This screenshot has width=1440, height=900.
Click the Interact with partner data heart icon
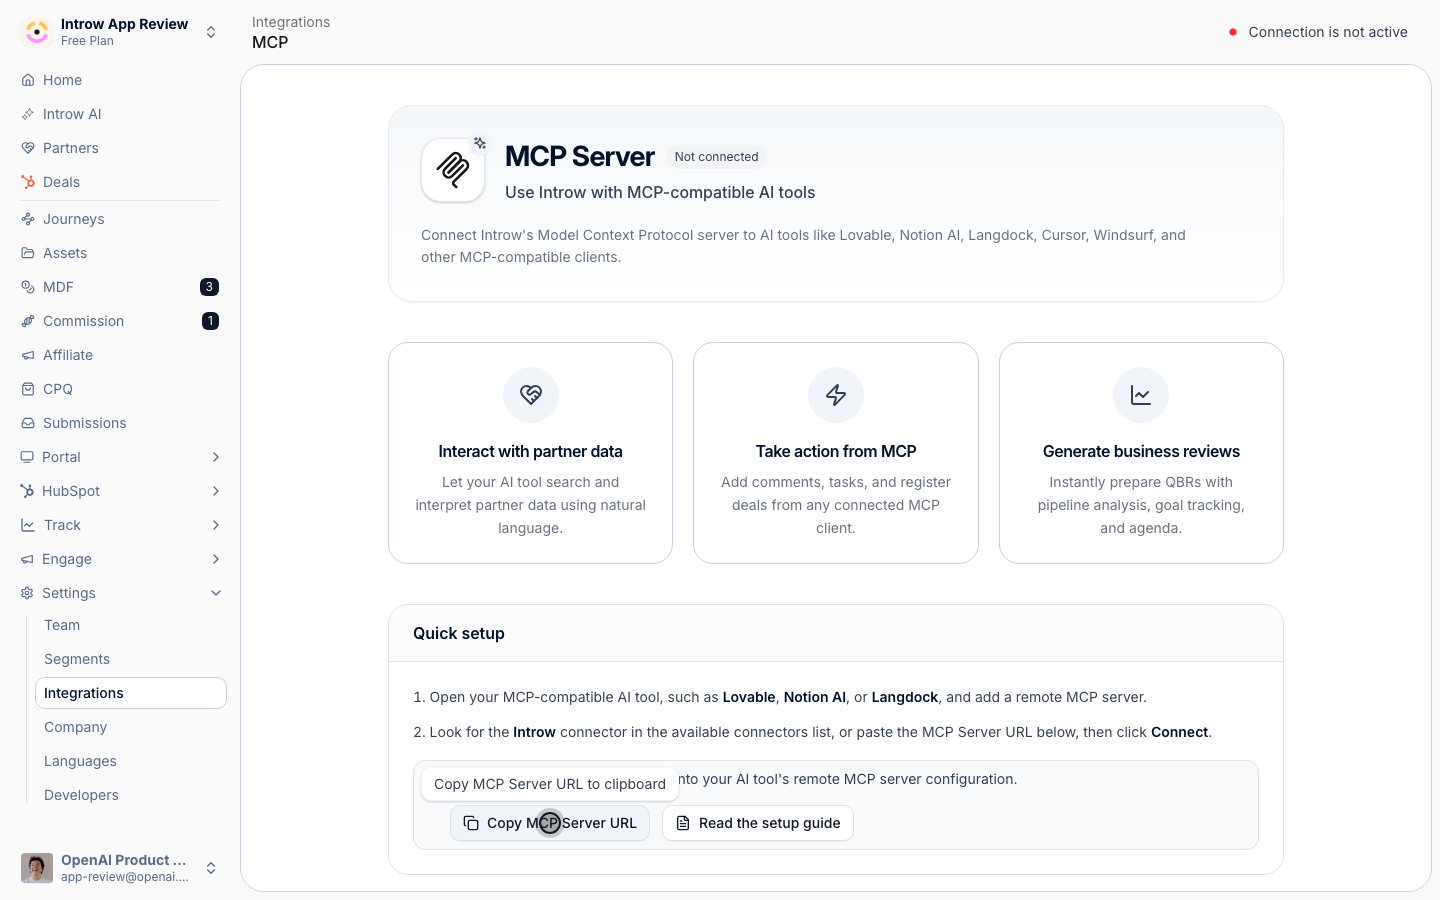(531, 395)
